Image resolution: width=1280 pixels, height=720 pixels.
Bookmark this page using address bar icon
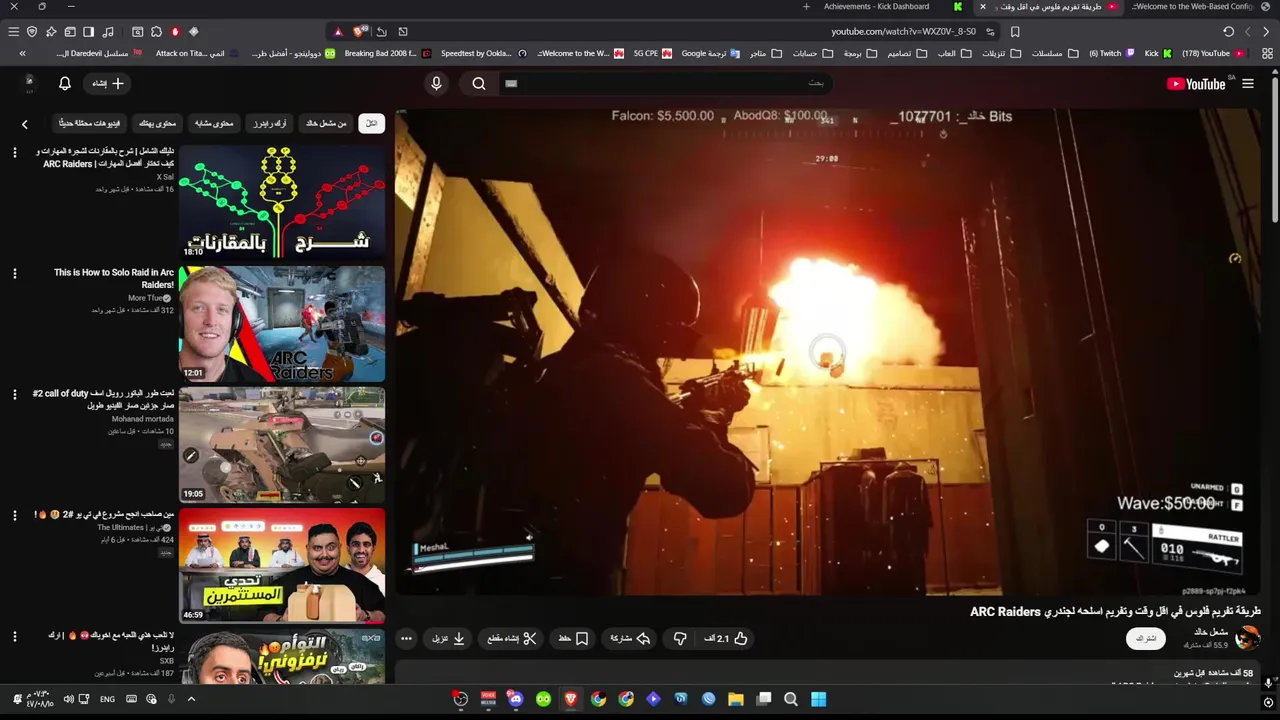pos(1015,32)
